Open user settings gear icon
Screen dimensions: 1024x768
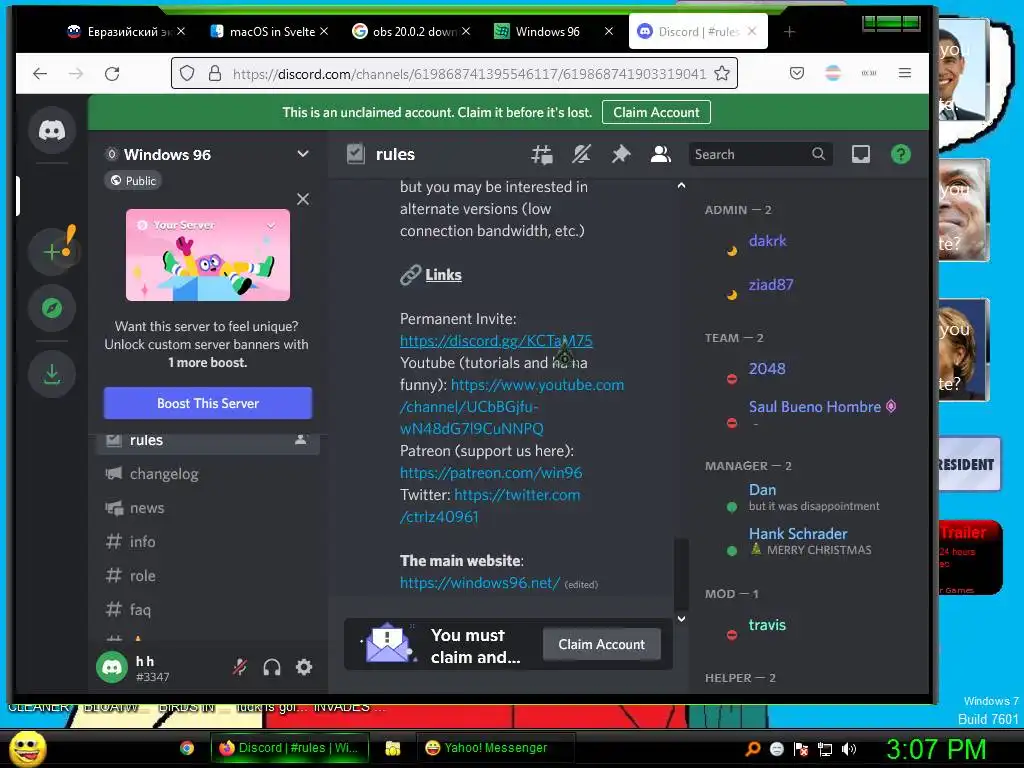click(x=304, y=667)
